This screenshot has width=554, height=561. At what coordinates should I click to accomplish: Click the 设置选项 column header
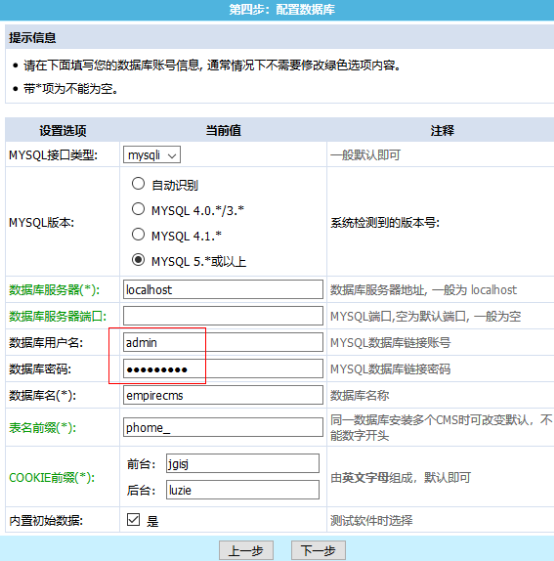point(63,131)
